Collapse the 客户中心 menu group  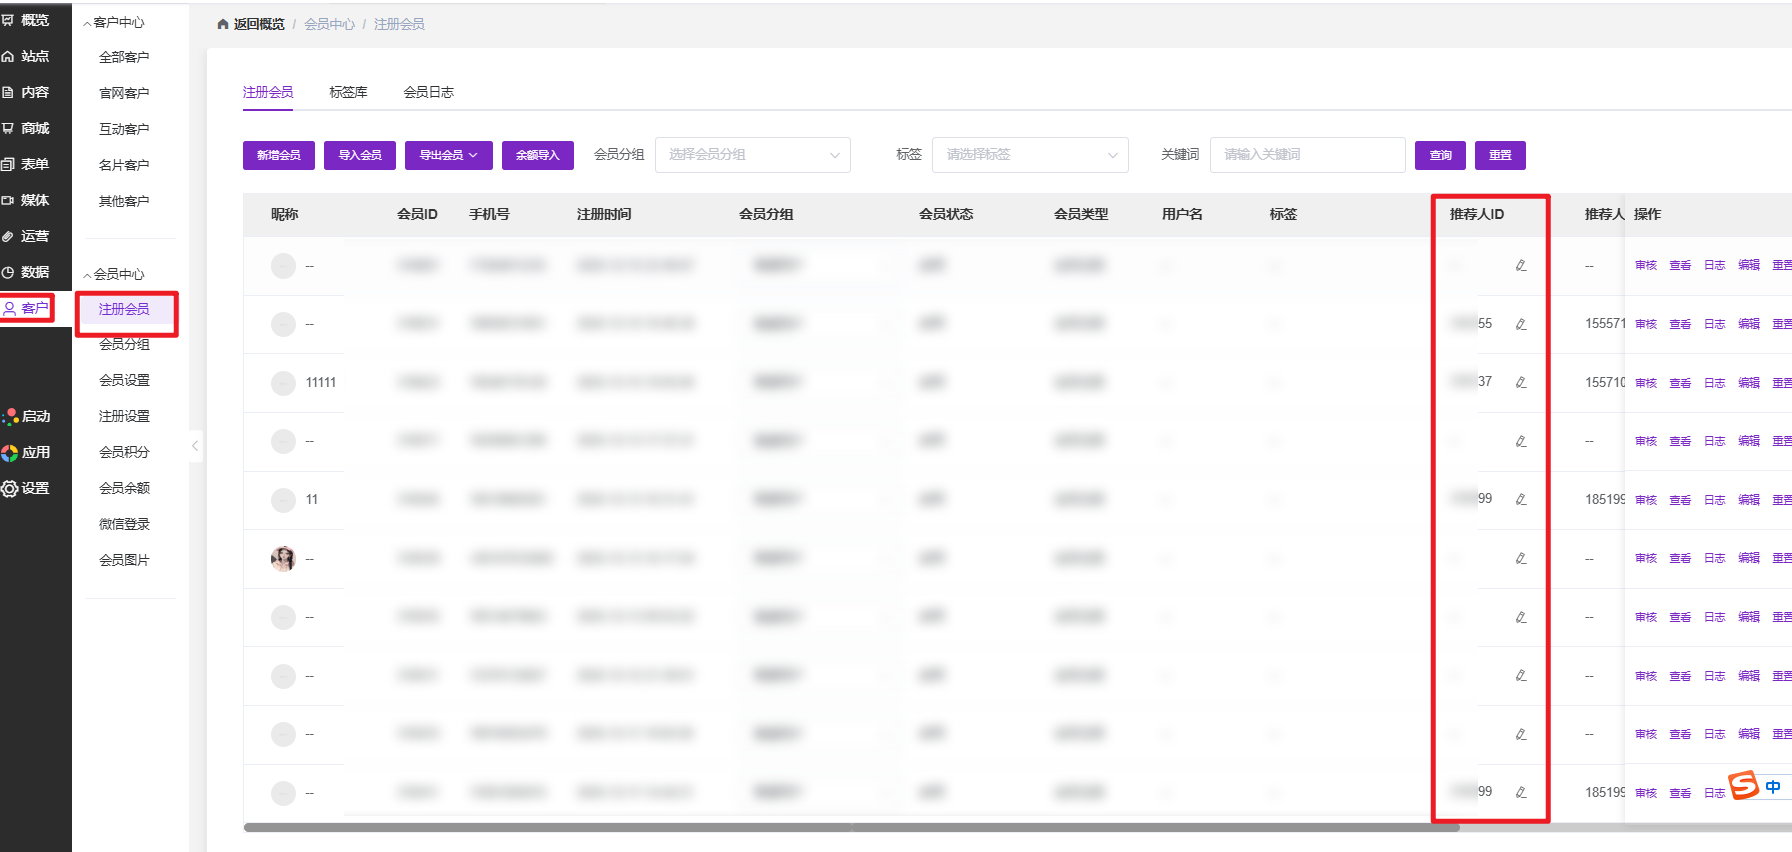tap(115, 22)
